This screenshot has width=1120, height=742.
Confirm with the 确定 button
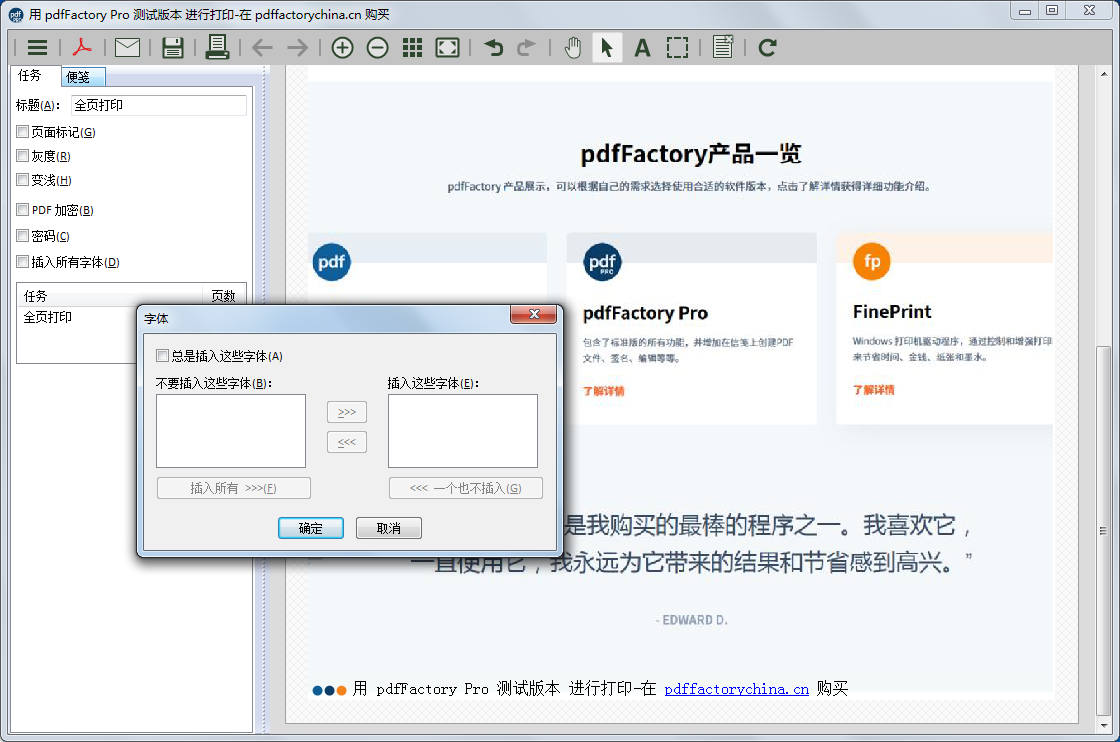311,528
